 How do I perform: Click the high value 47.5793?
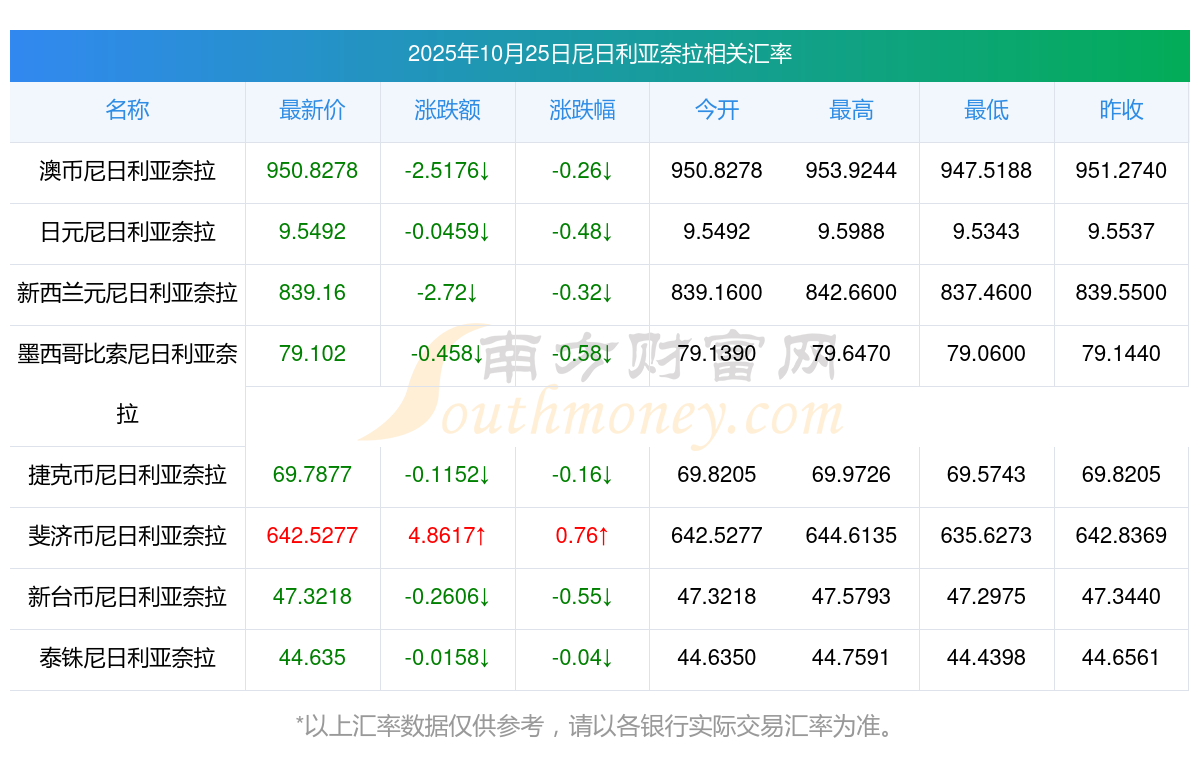coord(851,597)
